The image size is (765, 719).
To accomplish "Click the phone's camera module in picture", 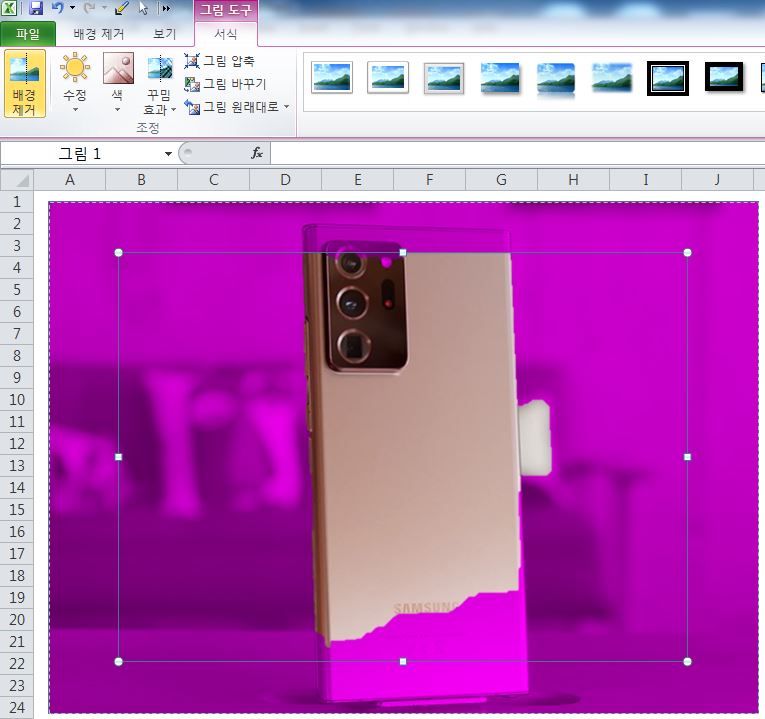I will point(366,307).
